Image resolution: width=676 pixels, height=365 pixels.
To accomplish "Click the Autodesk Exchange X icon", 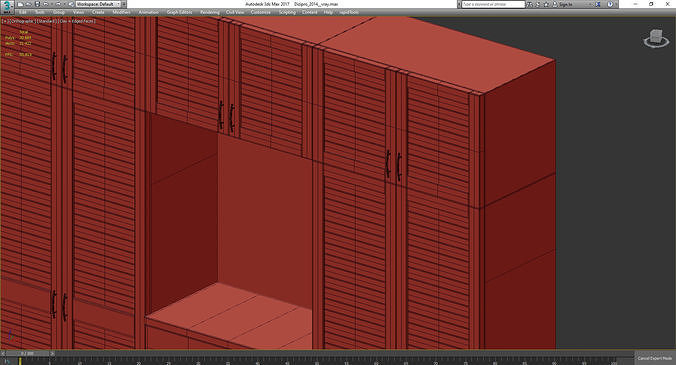I will click(598, 4).
